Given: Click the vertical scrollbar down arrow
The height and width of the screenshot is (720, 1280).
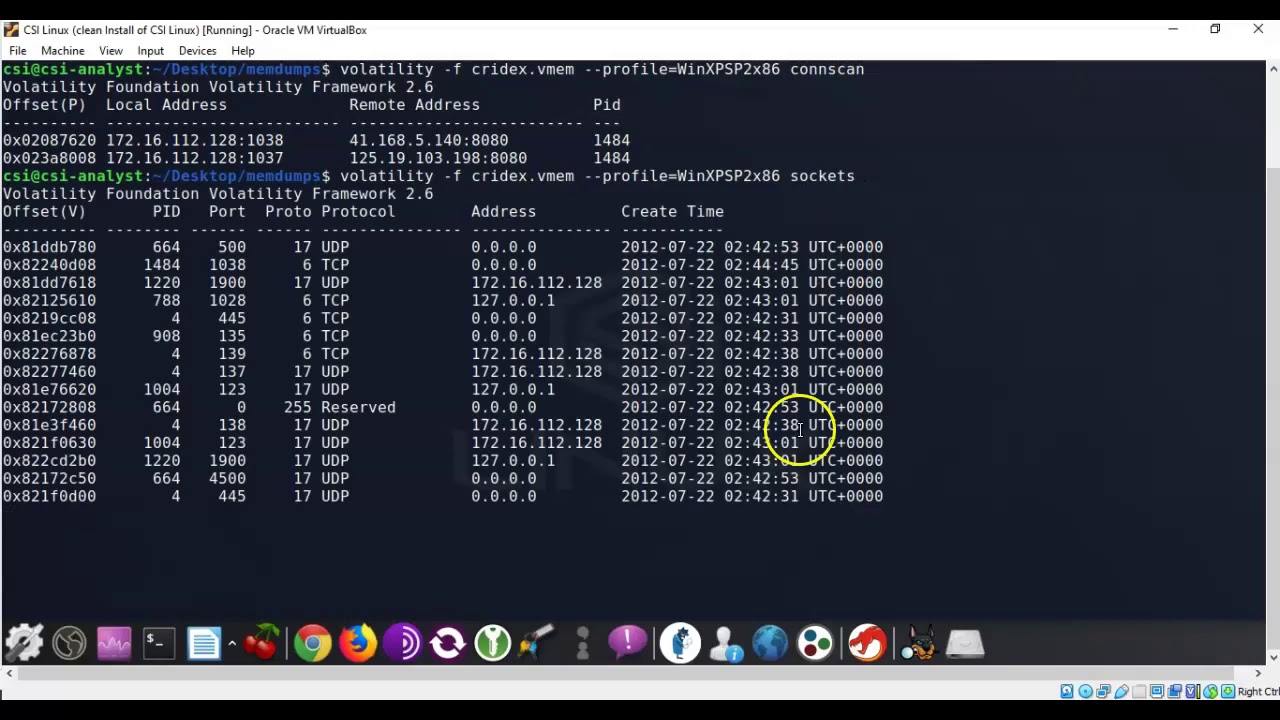Looking at the screenshot, I should [x=1272, y=657].
